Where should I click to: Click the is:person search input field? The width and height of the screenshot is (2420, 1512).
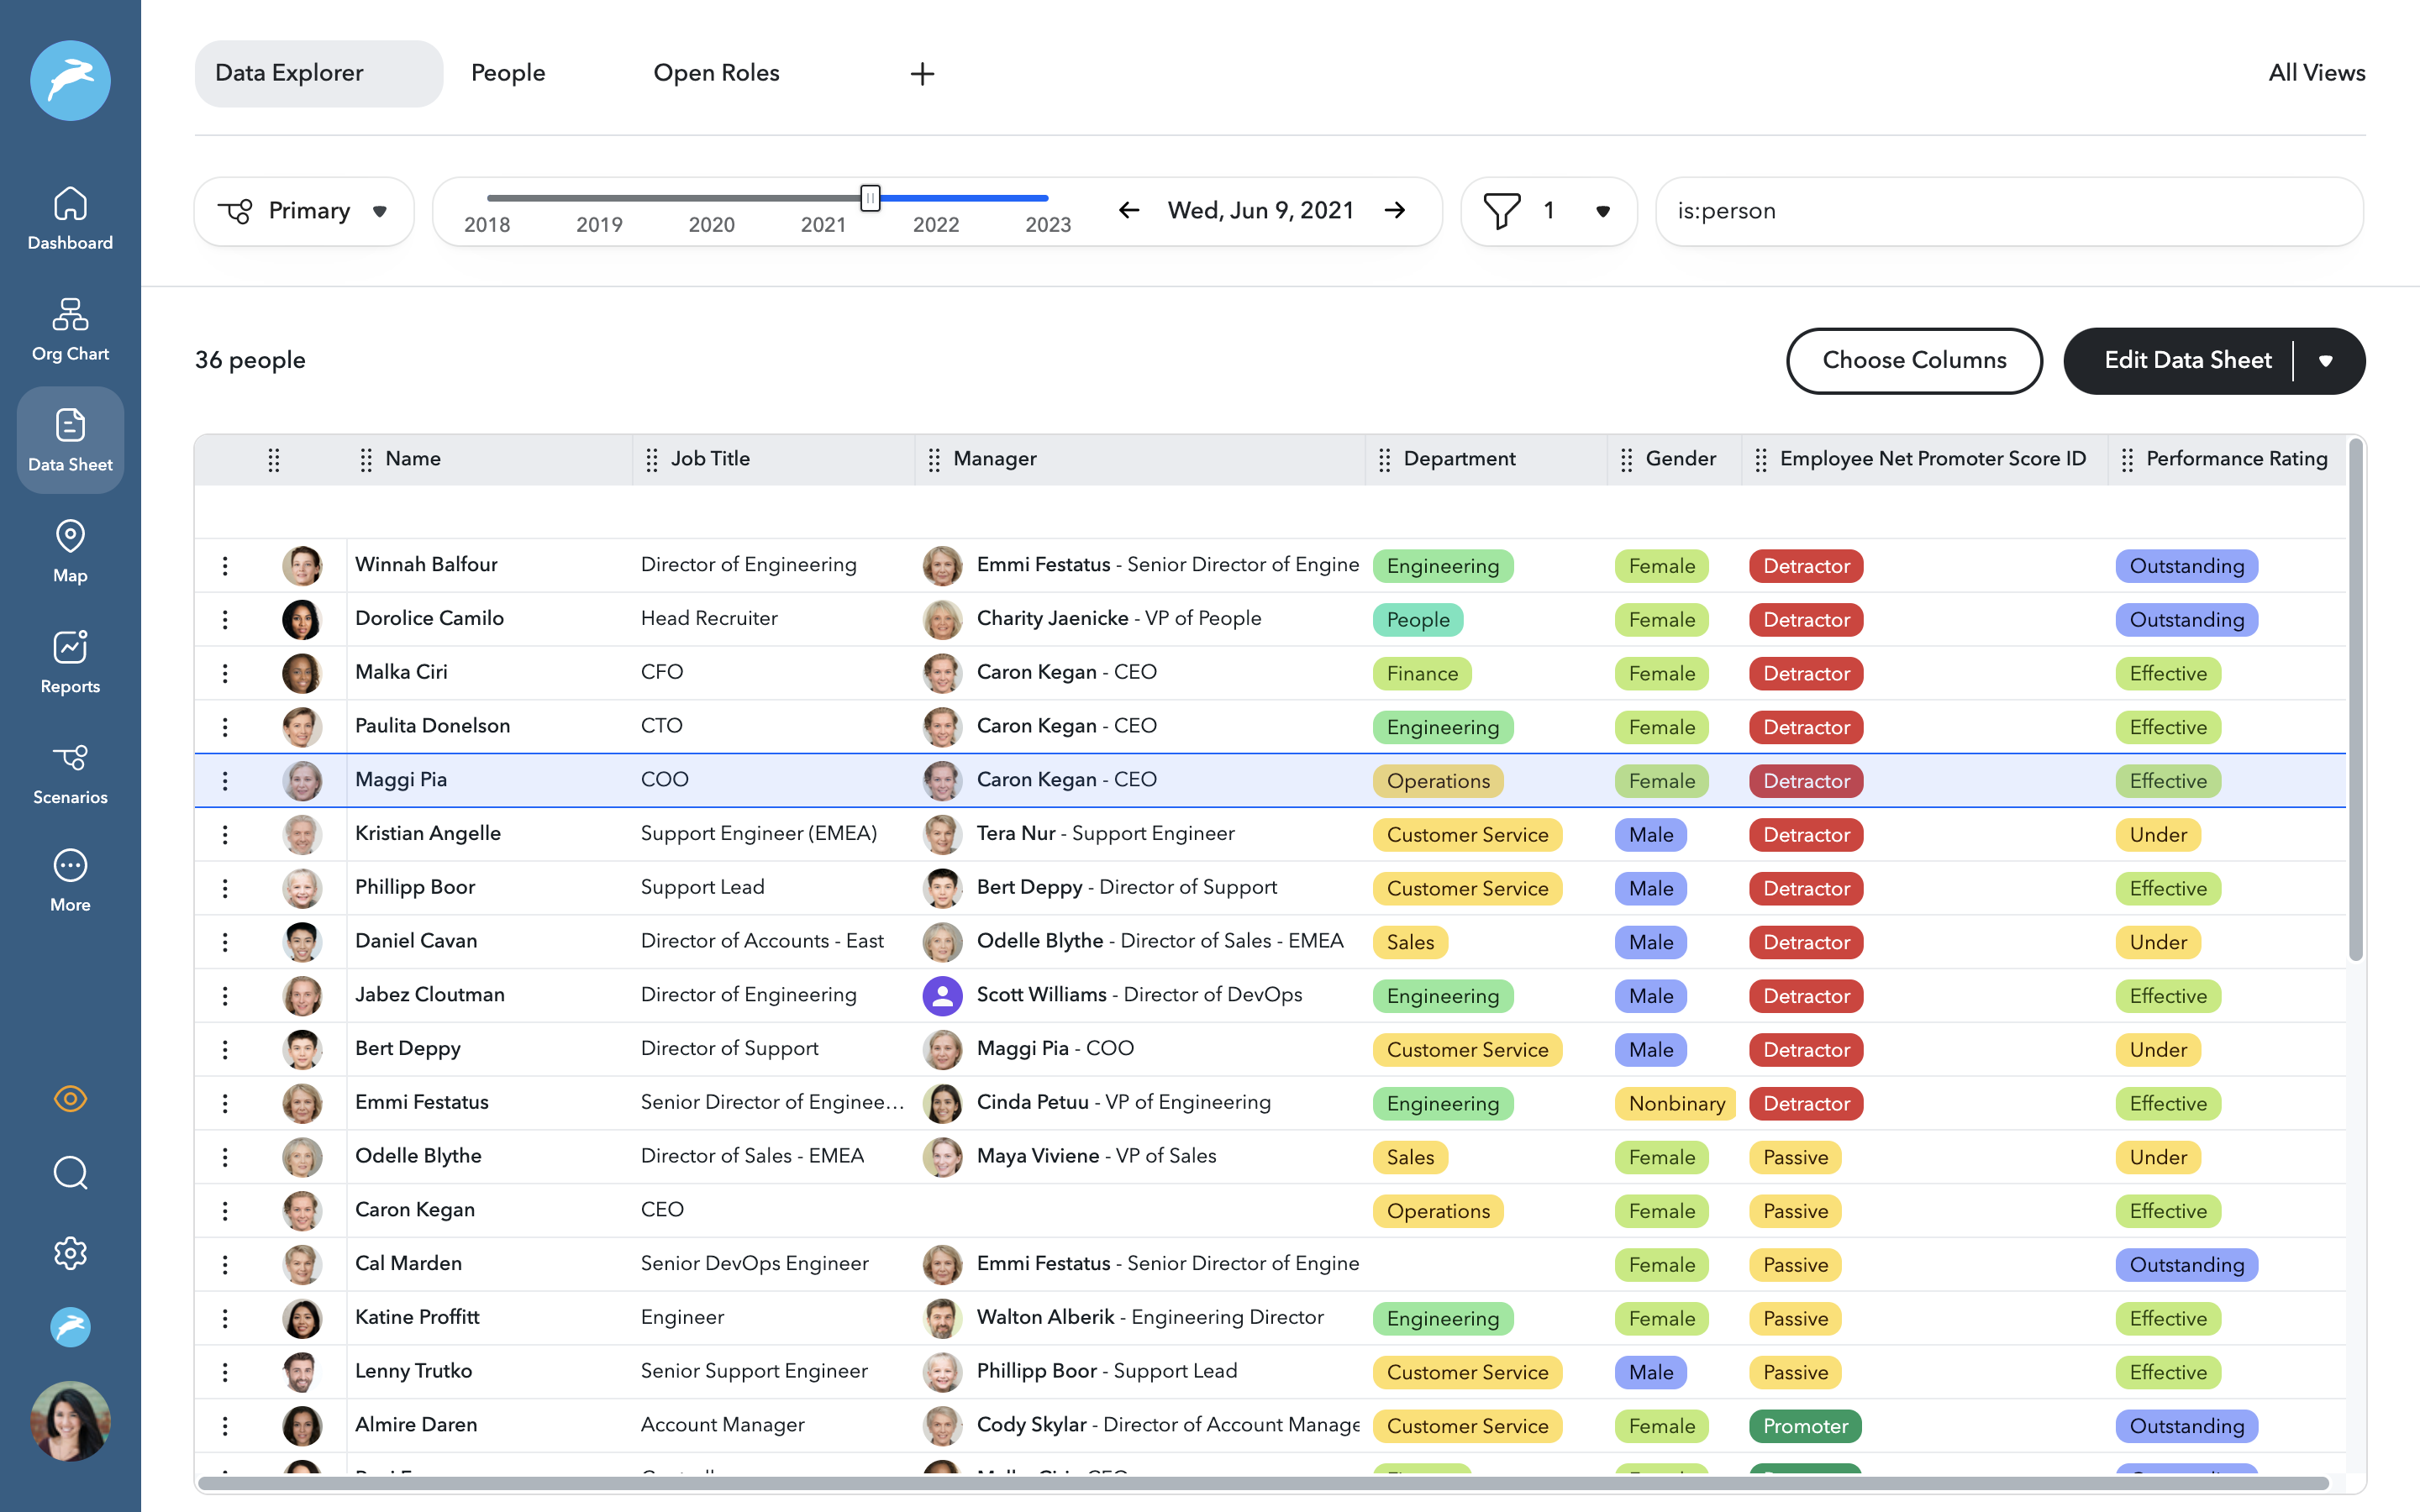(2008, 211)
